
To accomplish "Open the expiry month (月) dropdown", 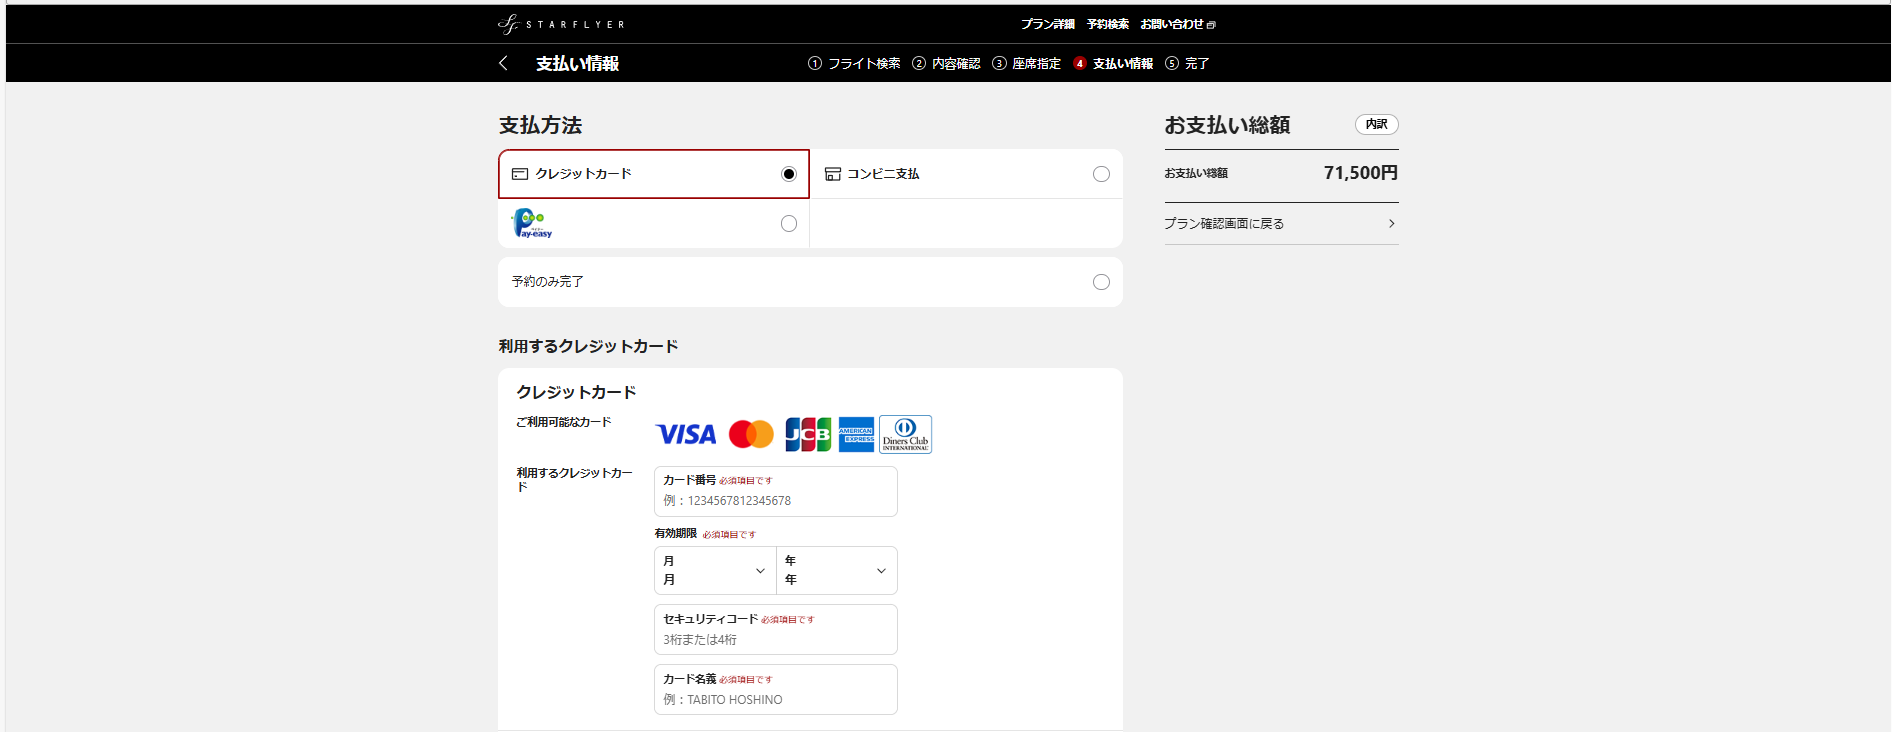I will click(x=715, y=571).
